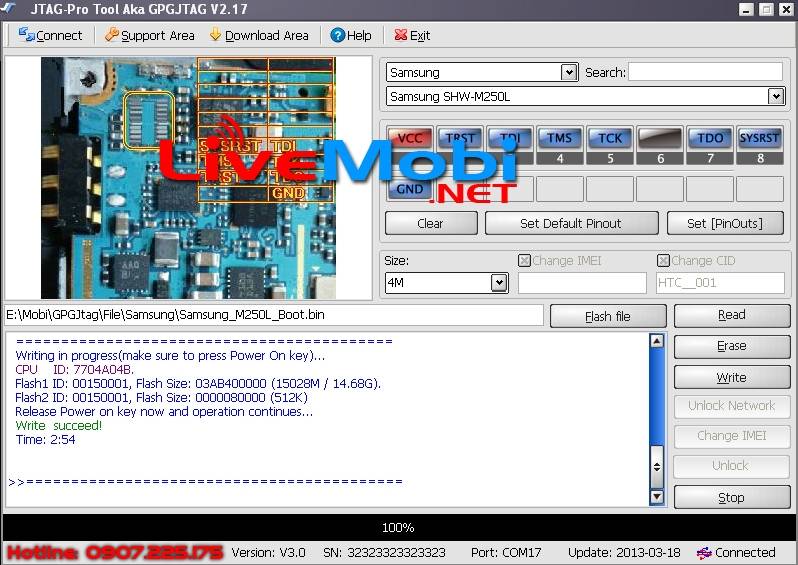Image resolution: width=798 pixels, height=565 pixels.
Task: Click the IMEI text input field
Action: tap(582, 282)
